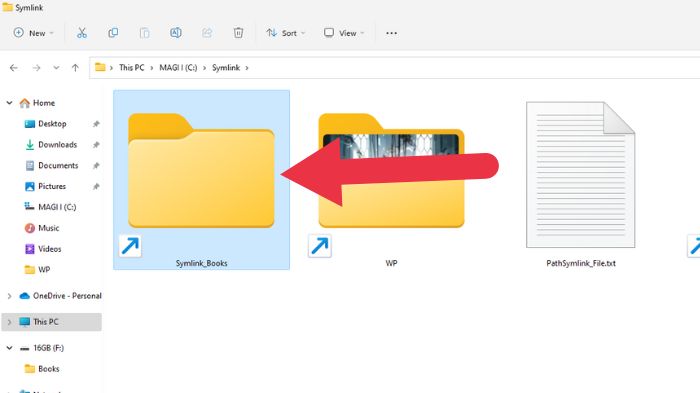Open the See more three-dots menu
This screenshot has height=393, width=700.
(x=392, y=33)
